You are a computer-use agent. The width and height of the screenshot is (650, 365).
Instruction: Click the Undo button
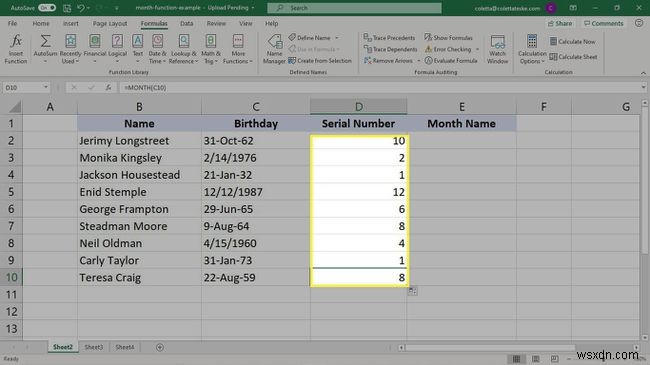tap(81, 8)
